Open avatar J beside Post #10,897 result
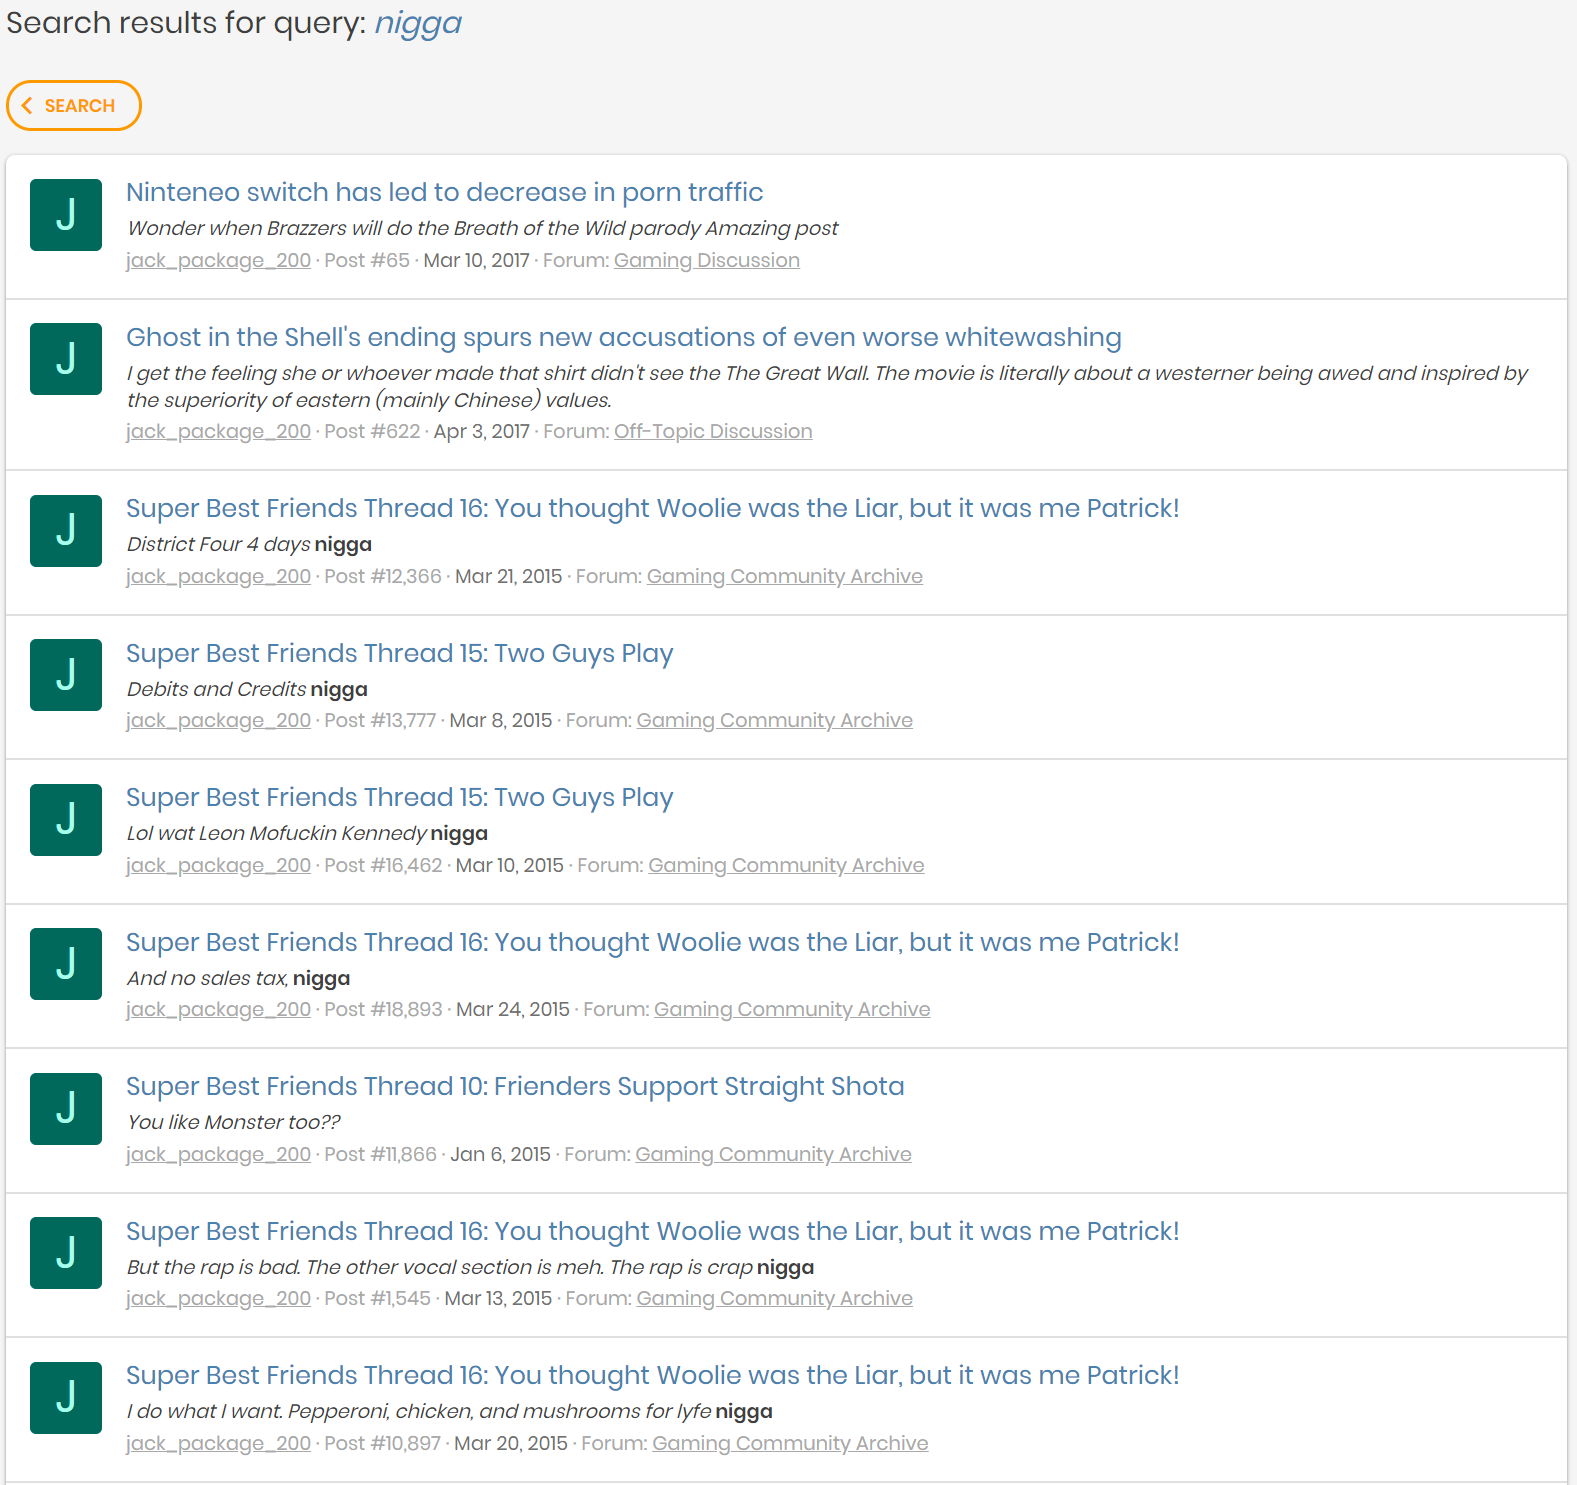The width and height of the screenshot is (1577, 1485). coord(66,1398)
